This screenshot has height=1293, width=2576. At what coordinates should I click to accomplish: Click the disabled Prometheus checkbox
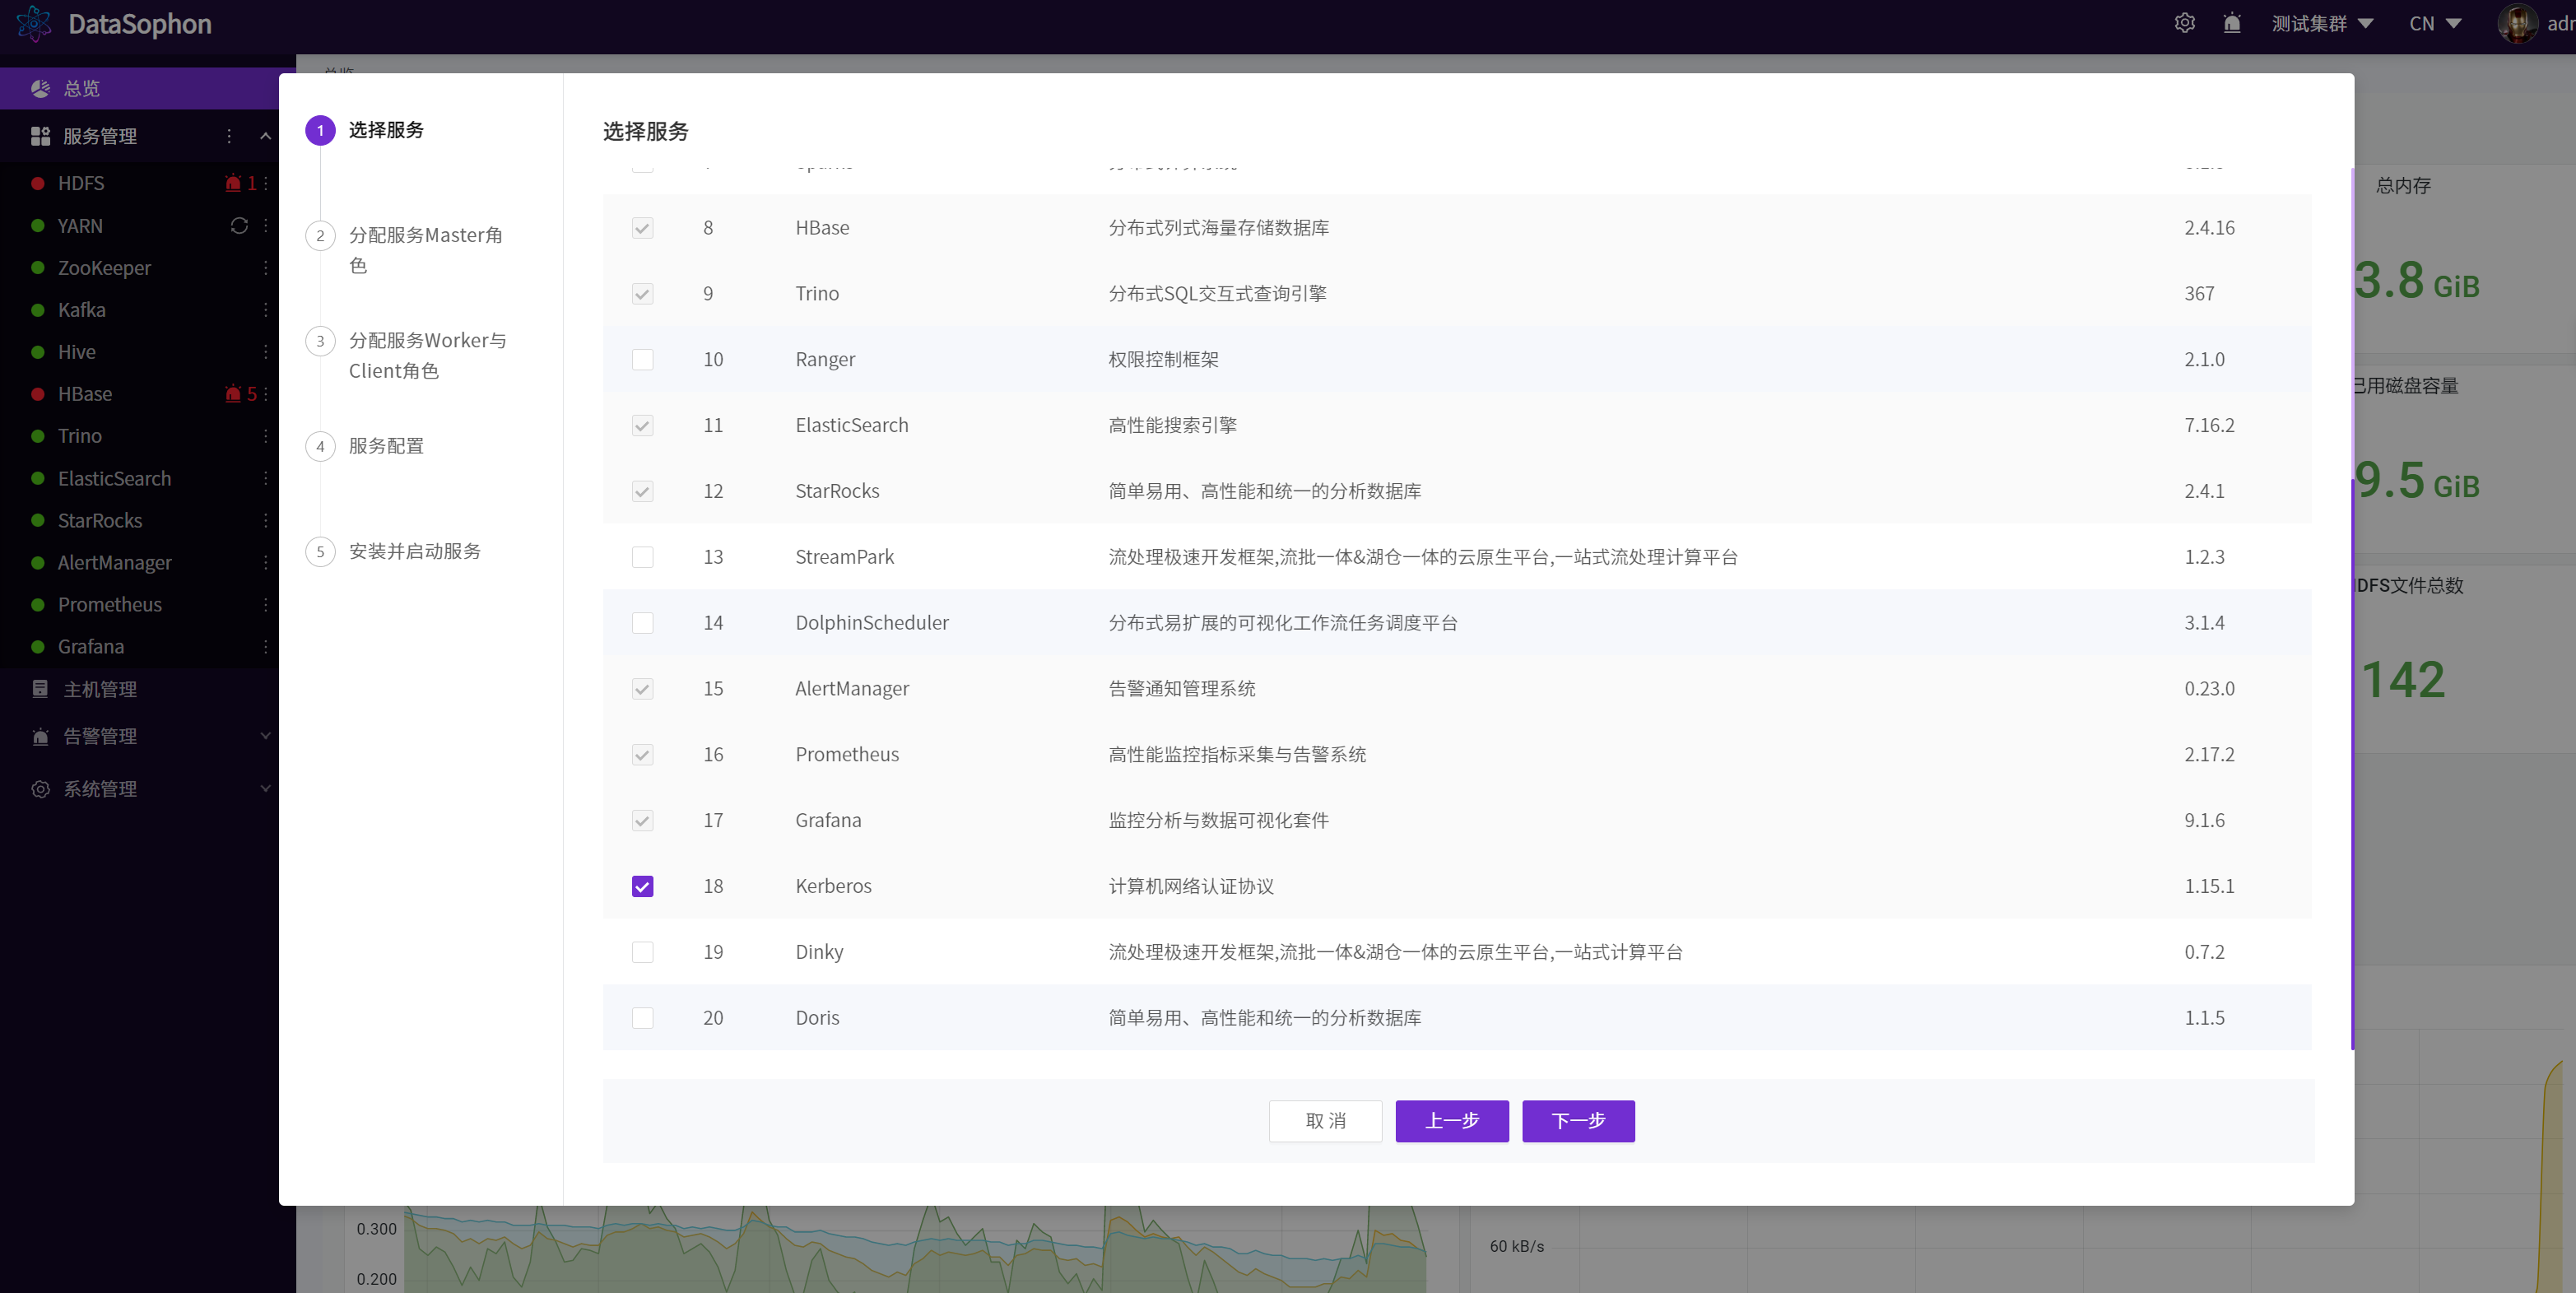pyautogui.click(x=643, y=754)
